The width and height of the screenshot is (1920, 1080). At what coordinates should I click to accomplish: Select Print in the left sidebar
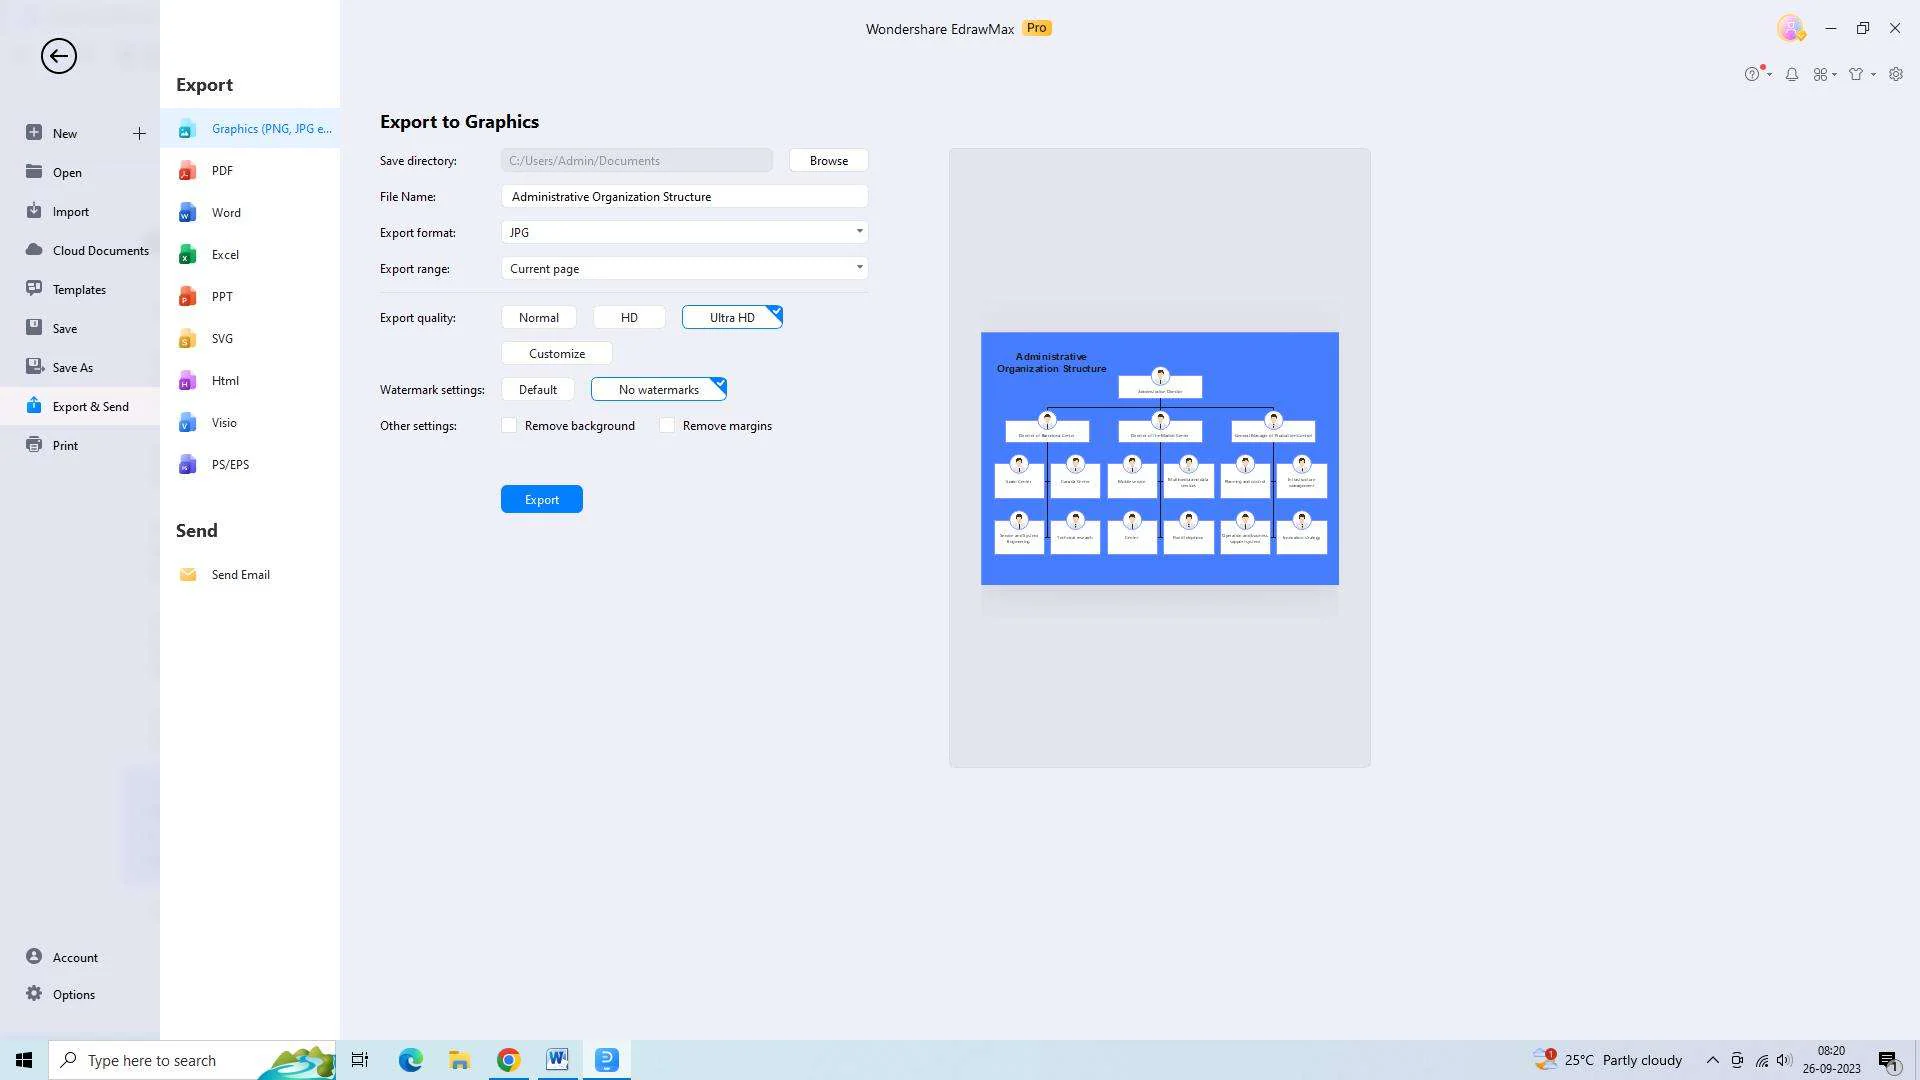point(65,446)
